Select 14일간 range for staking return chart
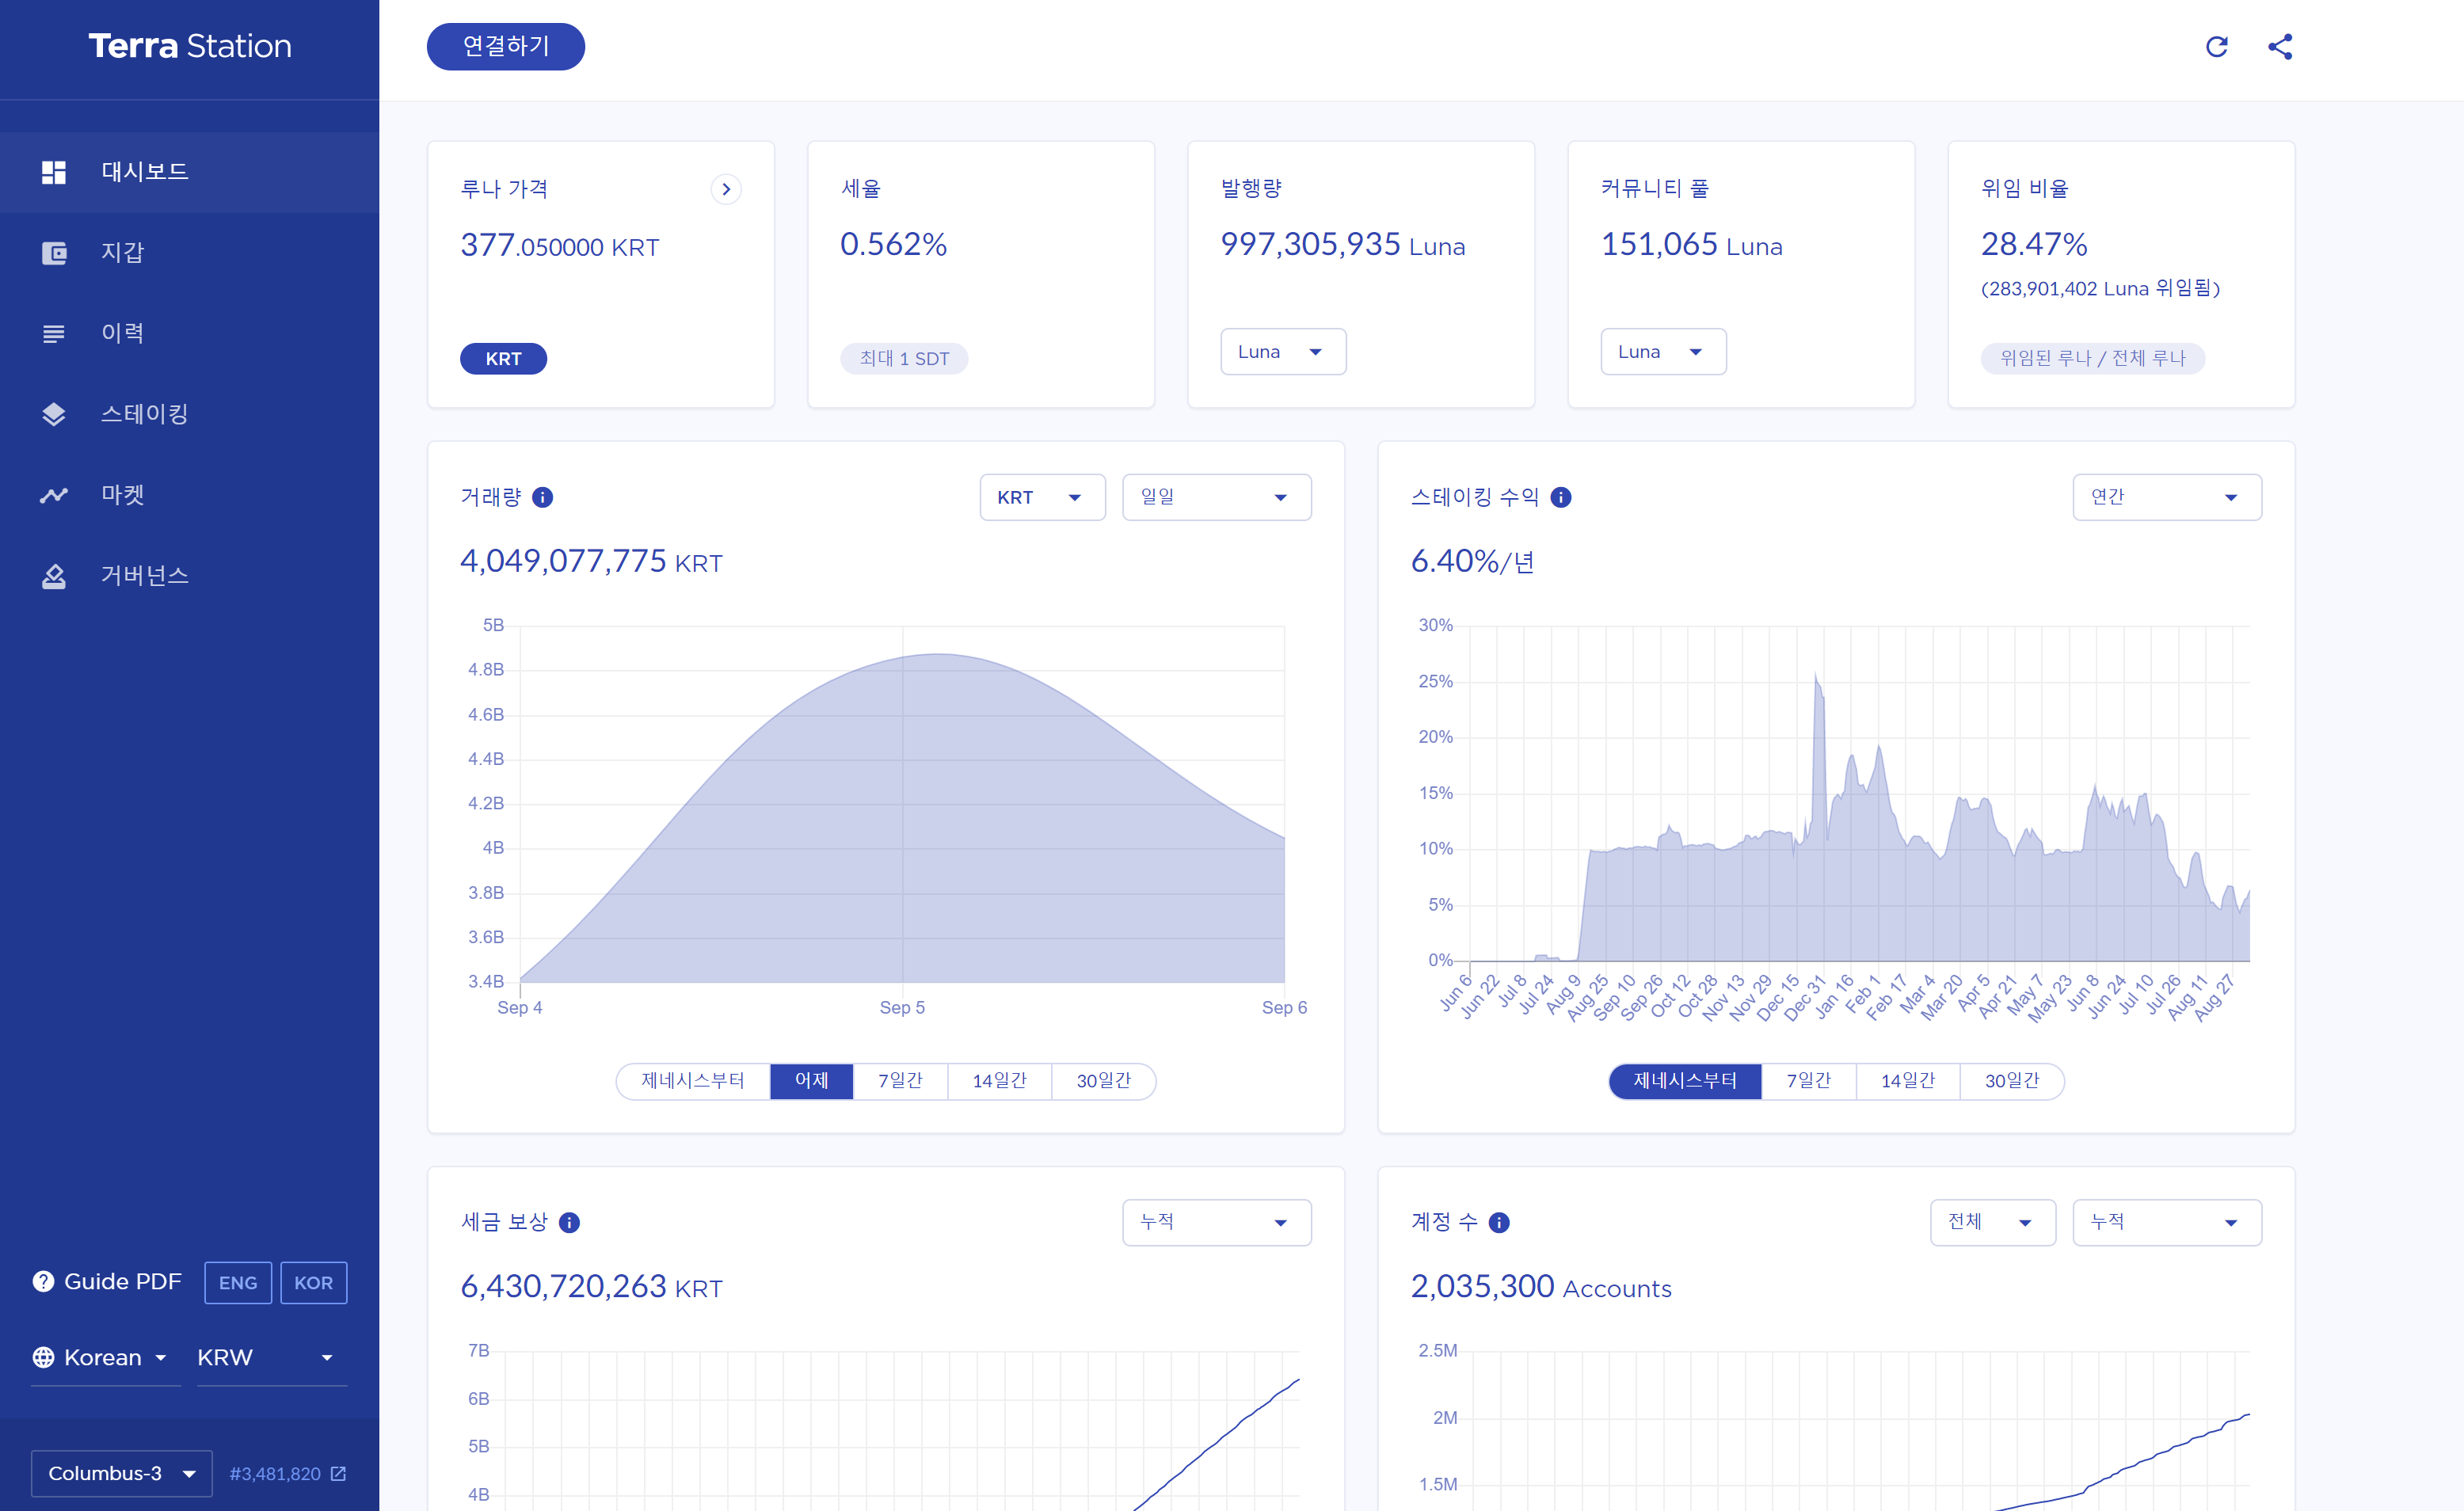The image size is (2464, 1511). (1908, 1081)
